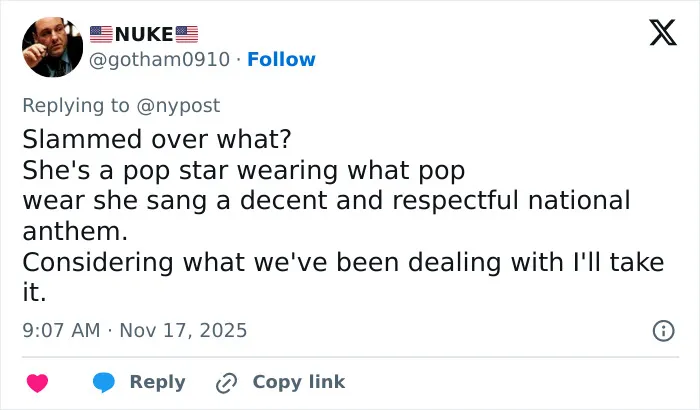Click the line 'She's a pop star'

pyautogui.click(x=244, y=170)
